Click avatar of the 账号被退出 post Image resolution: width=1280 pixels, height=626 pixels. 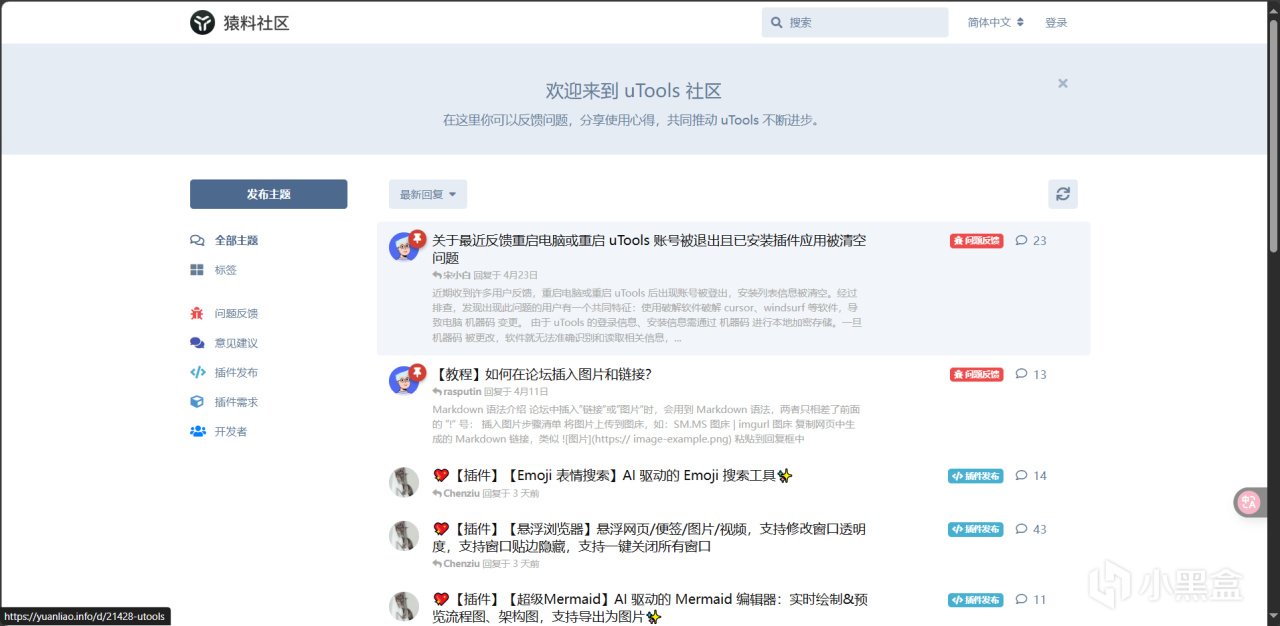[x=404, y=247]
